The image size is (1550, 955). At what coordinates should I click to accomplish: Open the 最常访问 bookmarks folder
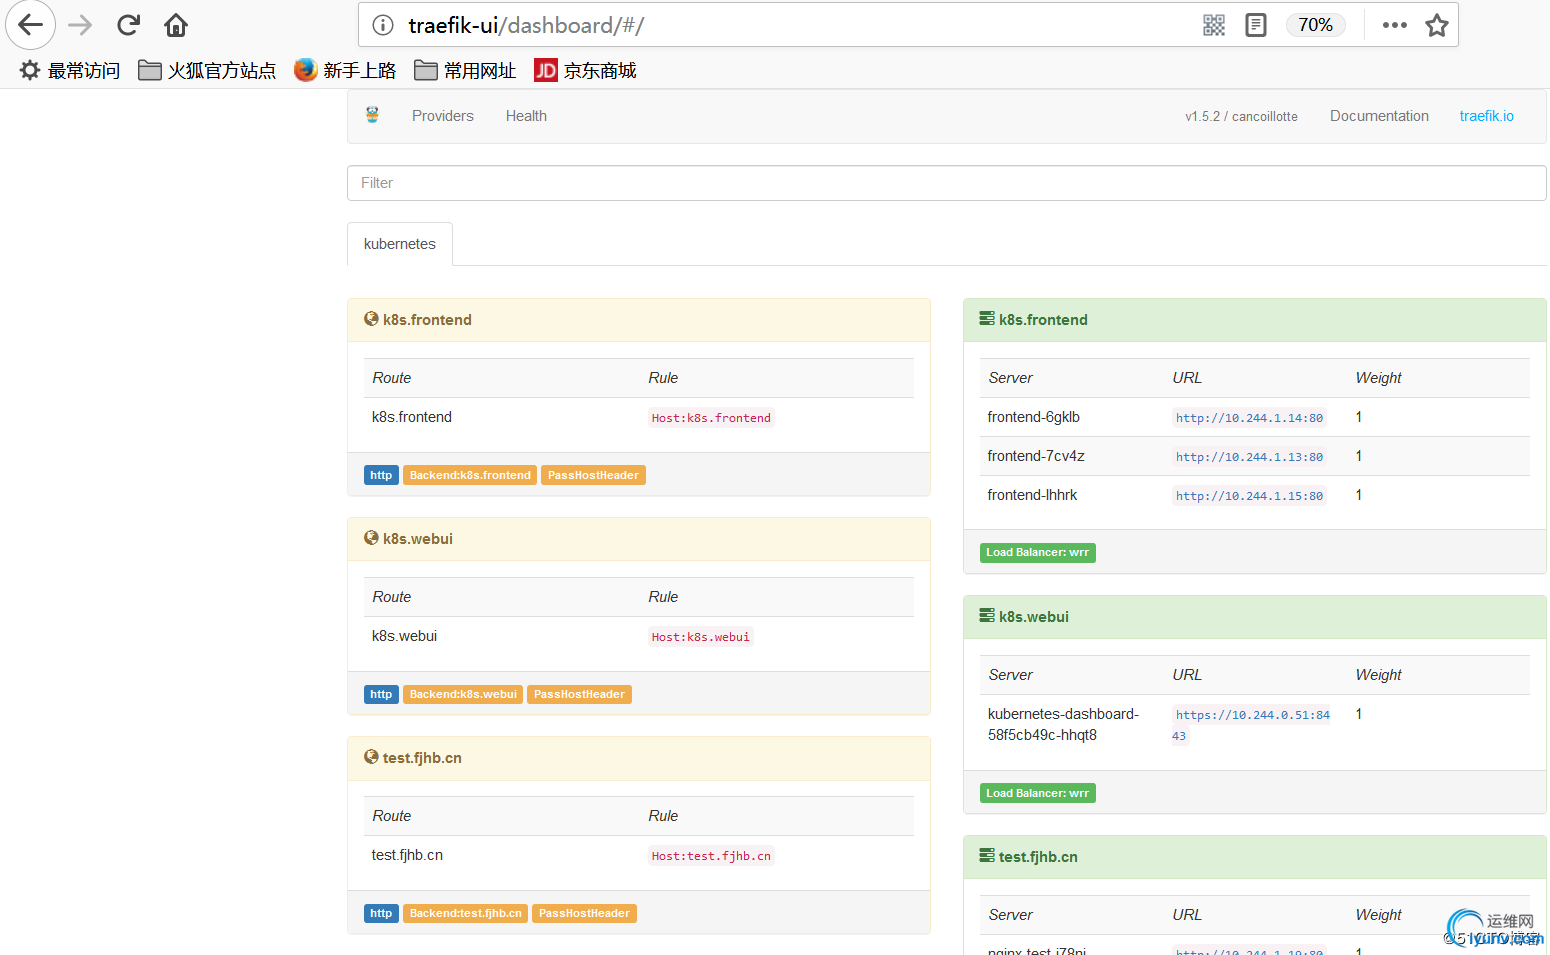tap(70, 70)
